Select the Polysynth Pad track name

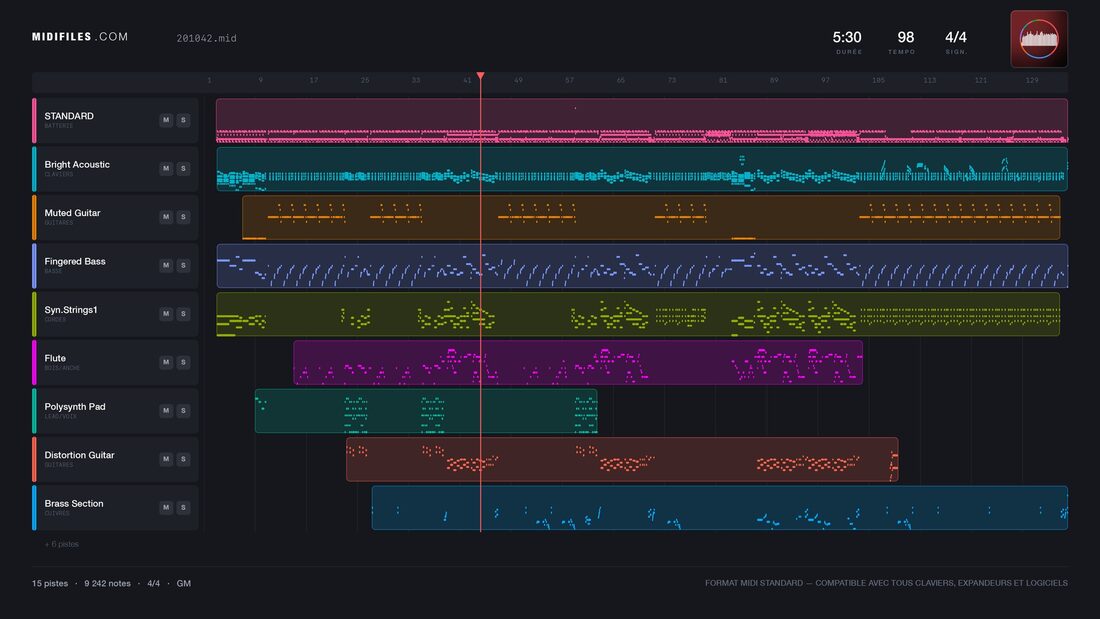(x=75, y=406)
